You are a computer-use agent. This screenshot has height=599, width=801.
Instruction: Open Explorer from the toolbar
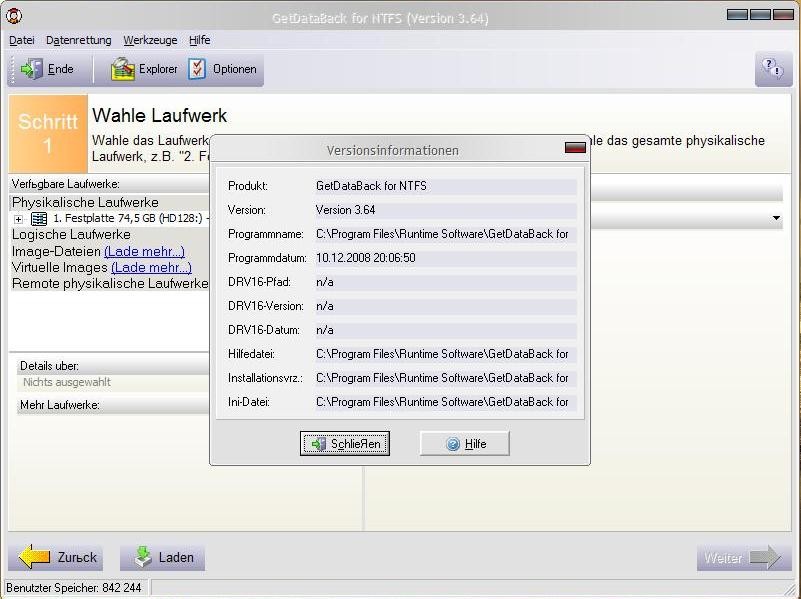coord(144,69)
